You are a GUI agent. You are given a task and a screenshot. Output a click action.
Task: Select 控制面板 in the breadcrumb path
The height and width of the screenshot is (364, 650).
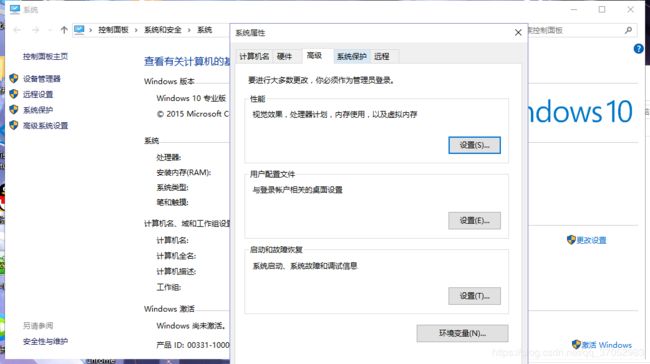(113, 30)
